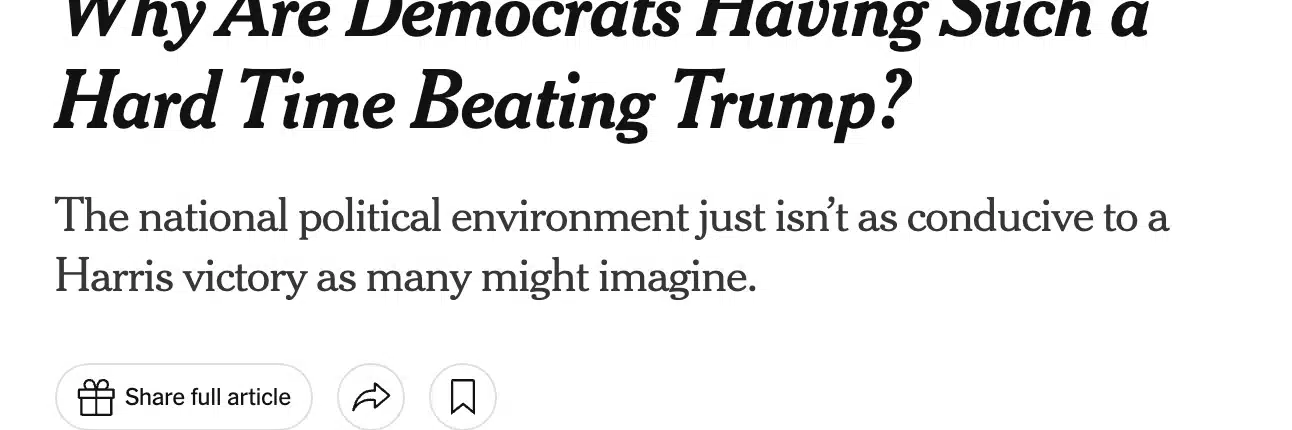1292x430 pixels.
Task: Click the word 'environment' in the summary
Action: (x=570, y=217)
